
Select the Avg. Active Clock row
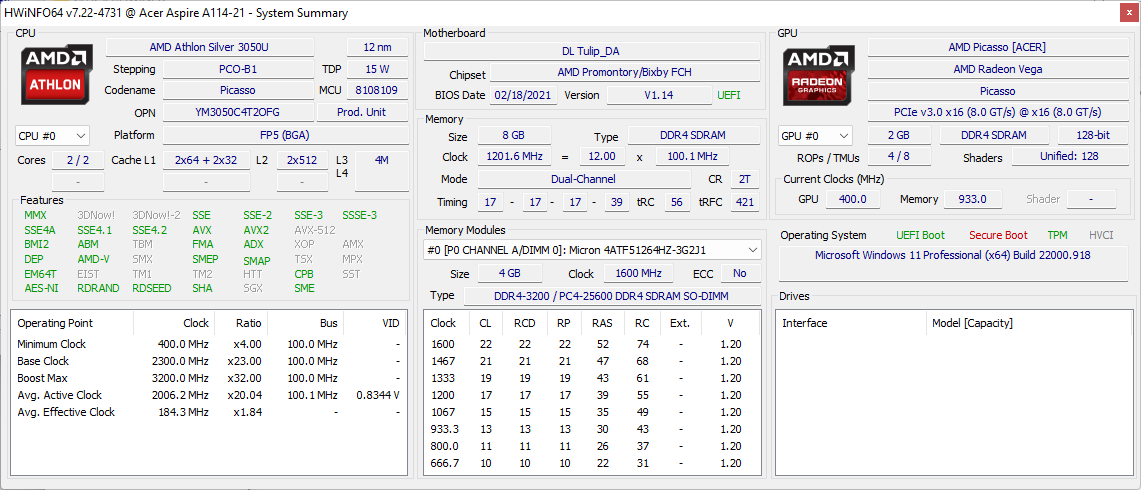[208, 395]
